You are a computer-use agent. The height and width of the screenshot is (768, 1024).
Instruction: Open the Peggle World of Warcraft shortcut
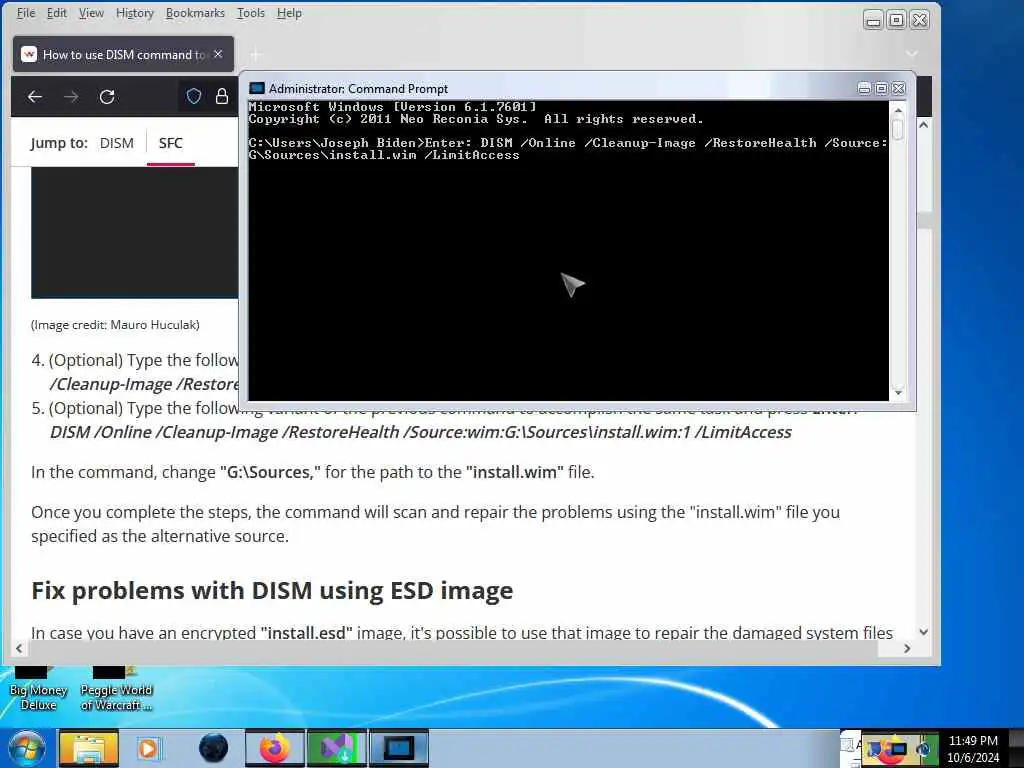[x=116, y=689]
